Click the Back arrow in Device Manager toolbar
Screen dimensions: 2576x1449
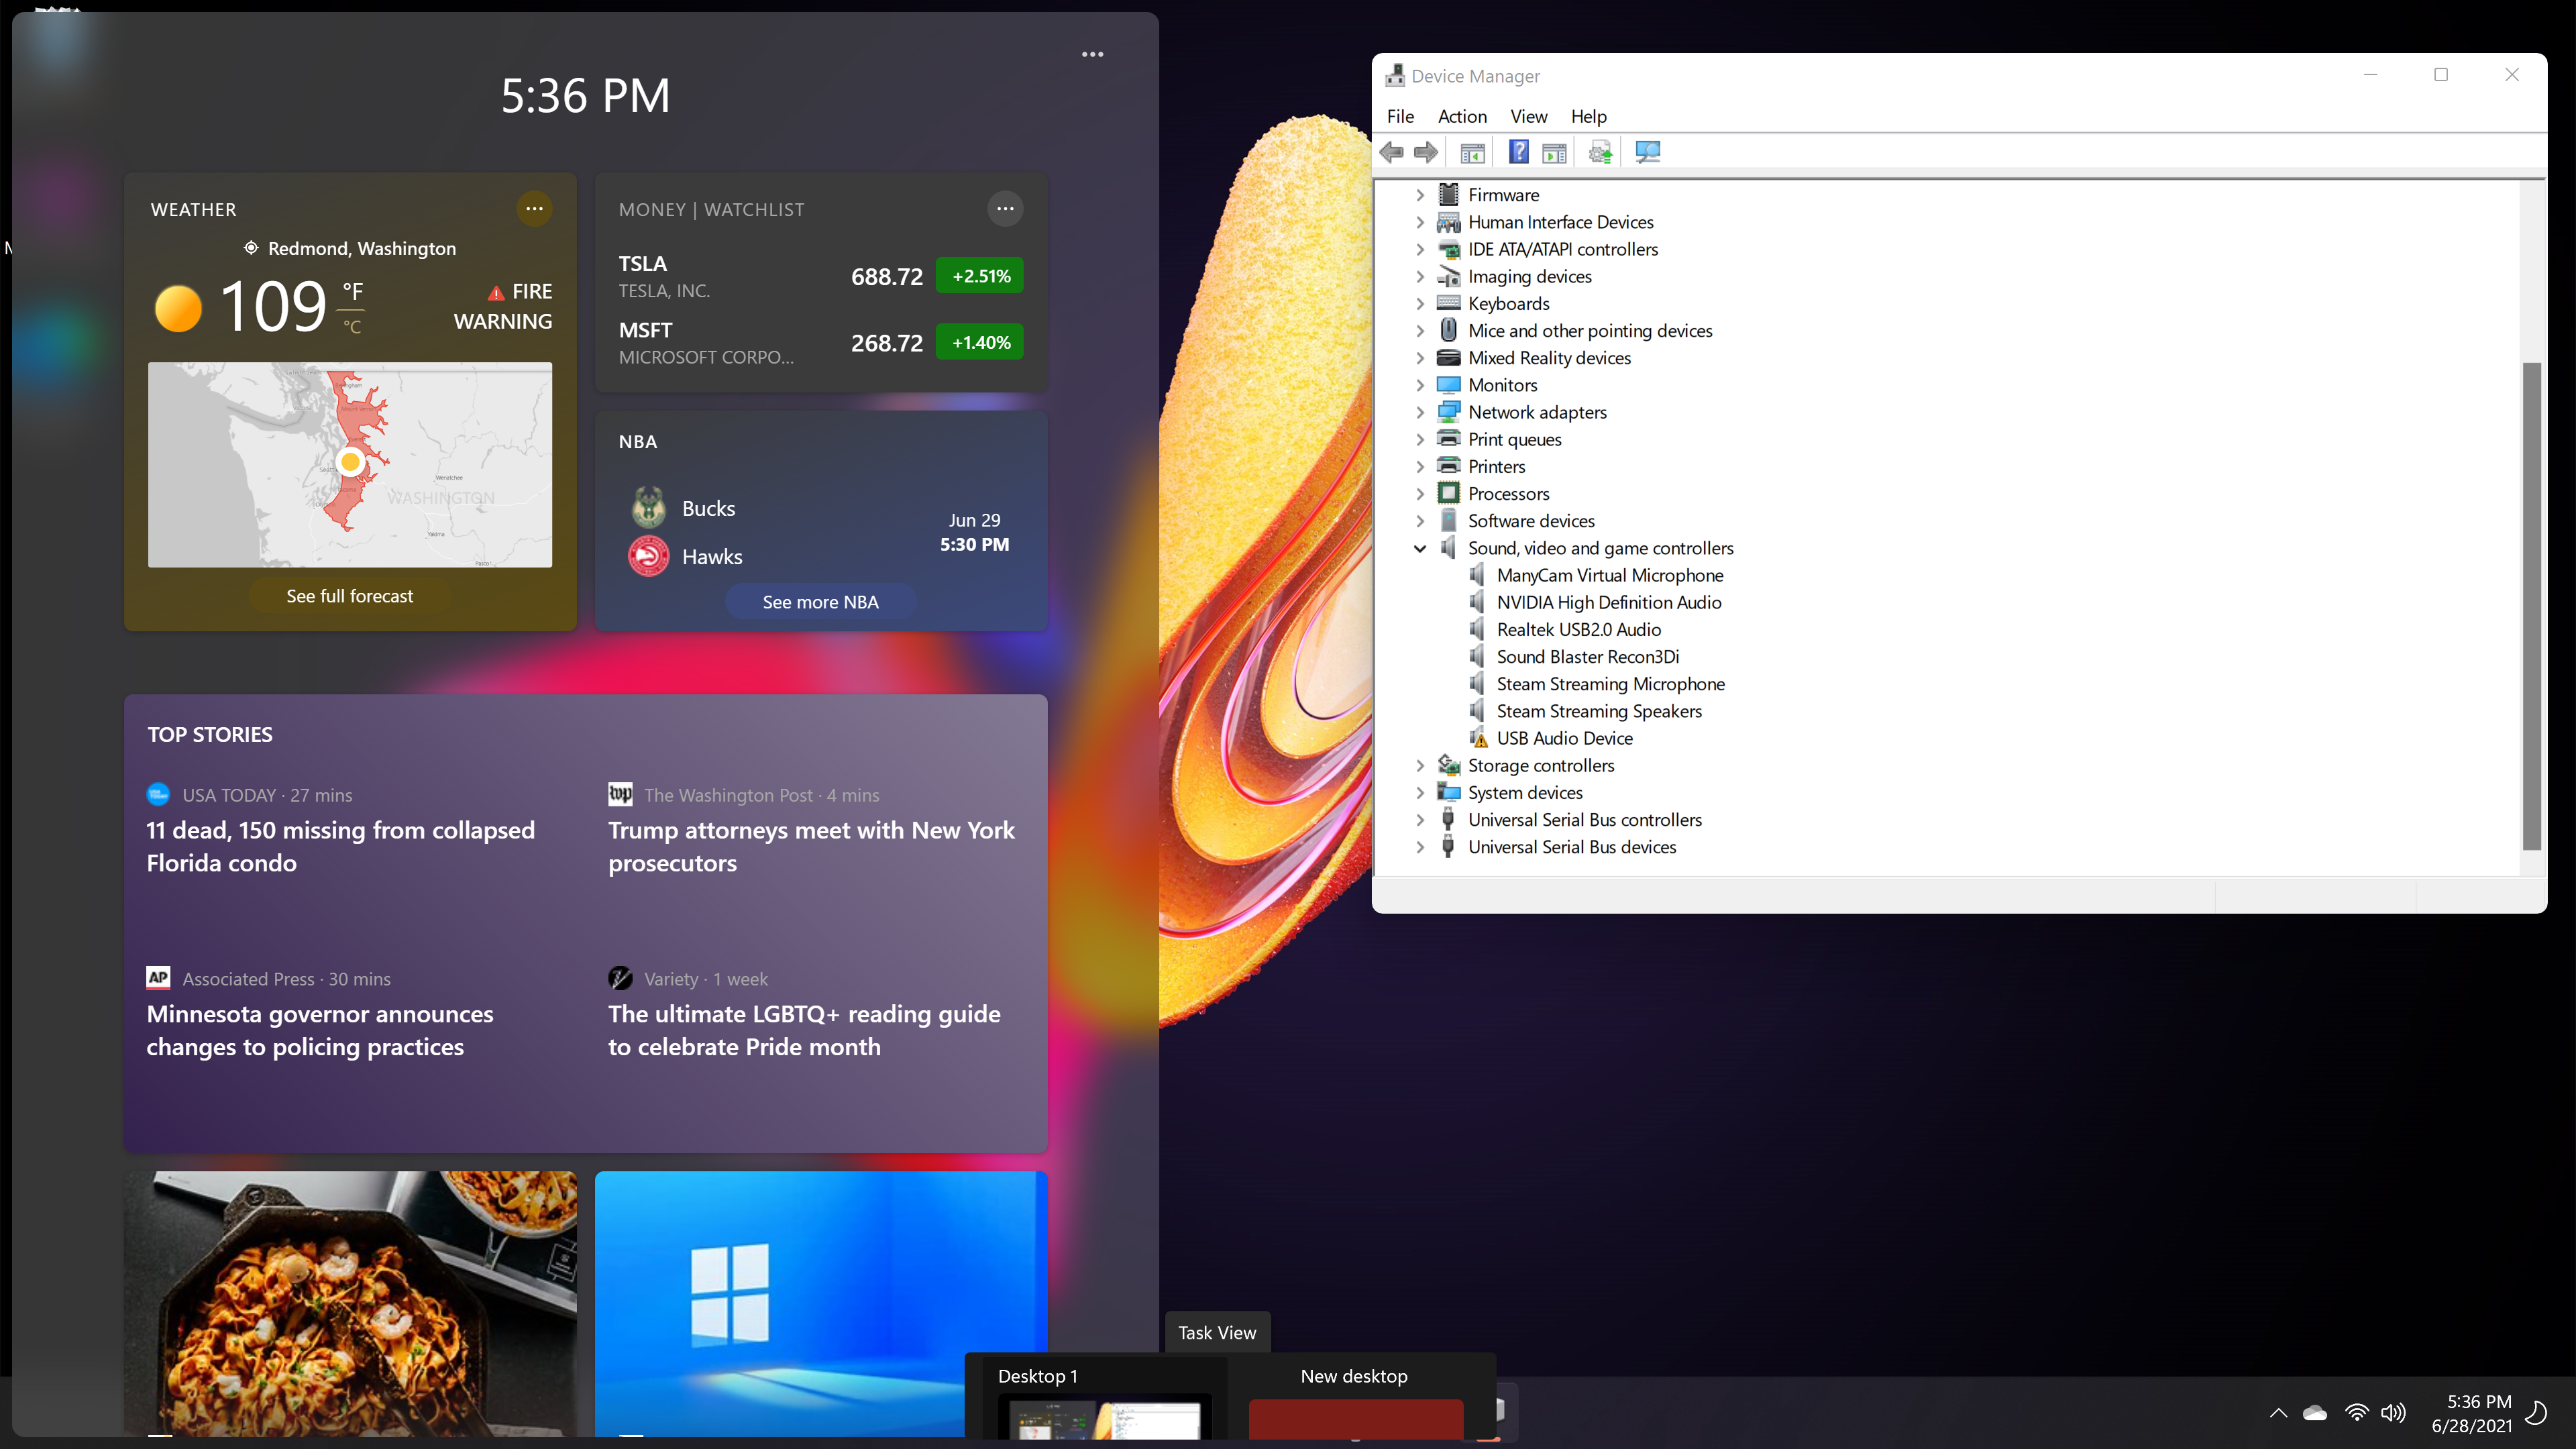coord(1391,152)
